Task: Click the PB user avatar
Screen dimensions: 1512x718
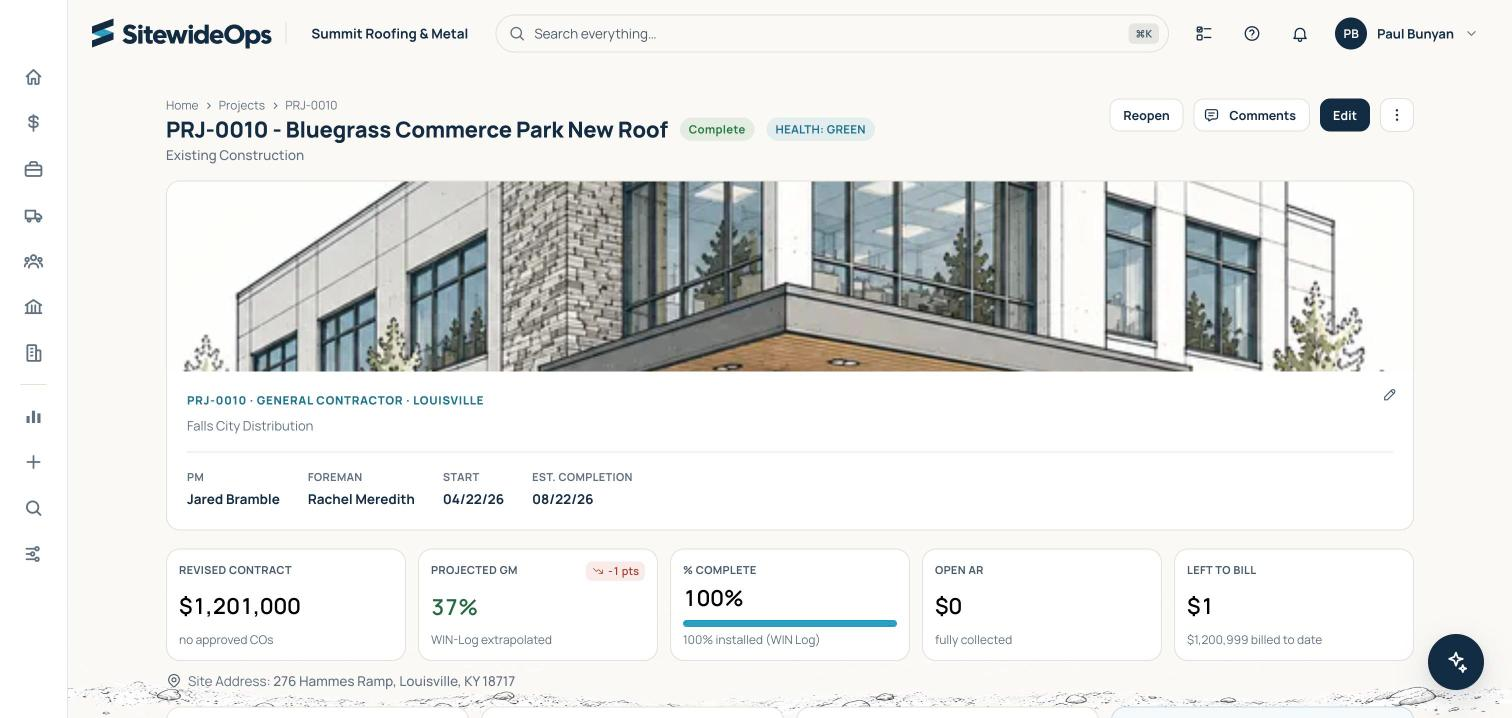Action: pos(1351,33)
